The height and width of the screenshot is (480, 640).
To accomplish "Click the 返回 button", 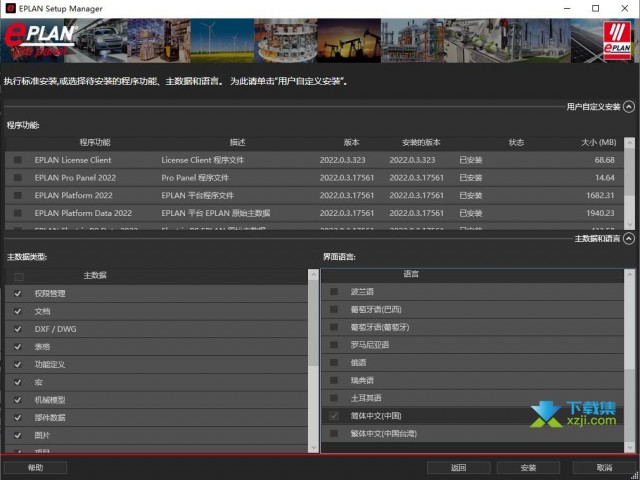I will (x=458, y=468).
